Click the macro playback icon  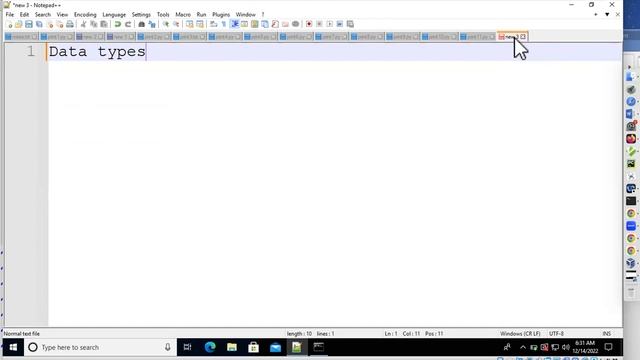point(329,24)
